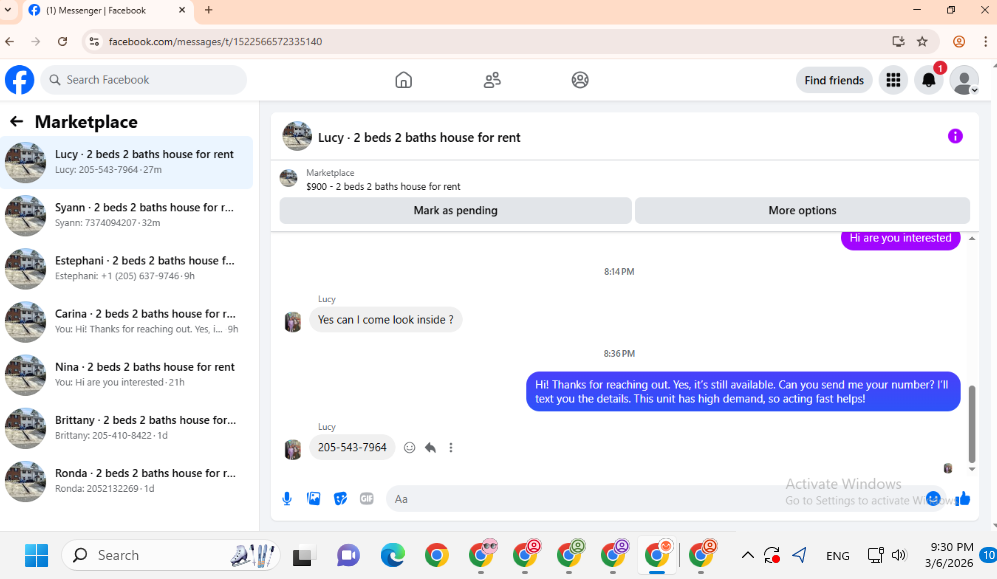
Task: Open the emoji picker in message box
Action: point(933,499)
